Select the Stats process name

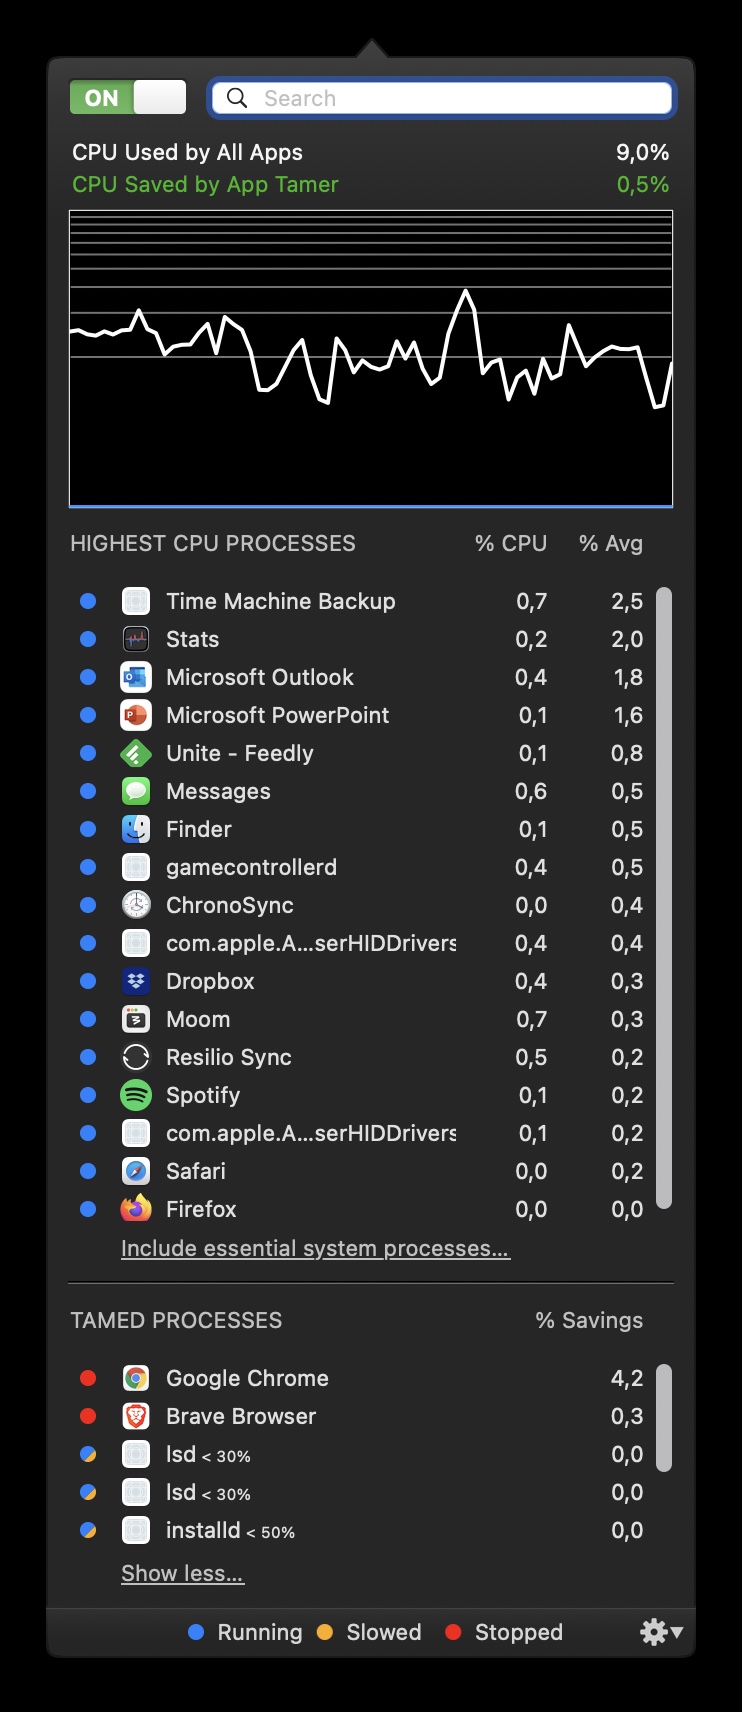pos(192,639)
